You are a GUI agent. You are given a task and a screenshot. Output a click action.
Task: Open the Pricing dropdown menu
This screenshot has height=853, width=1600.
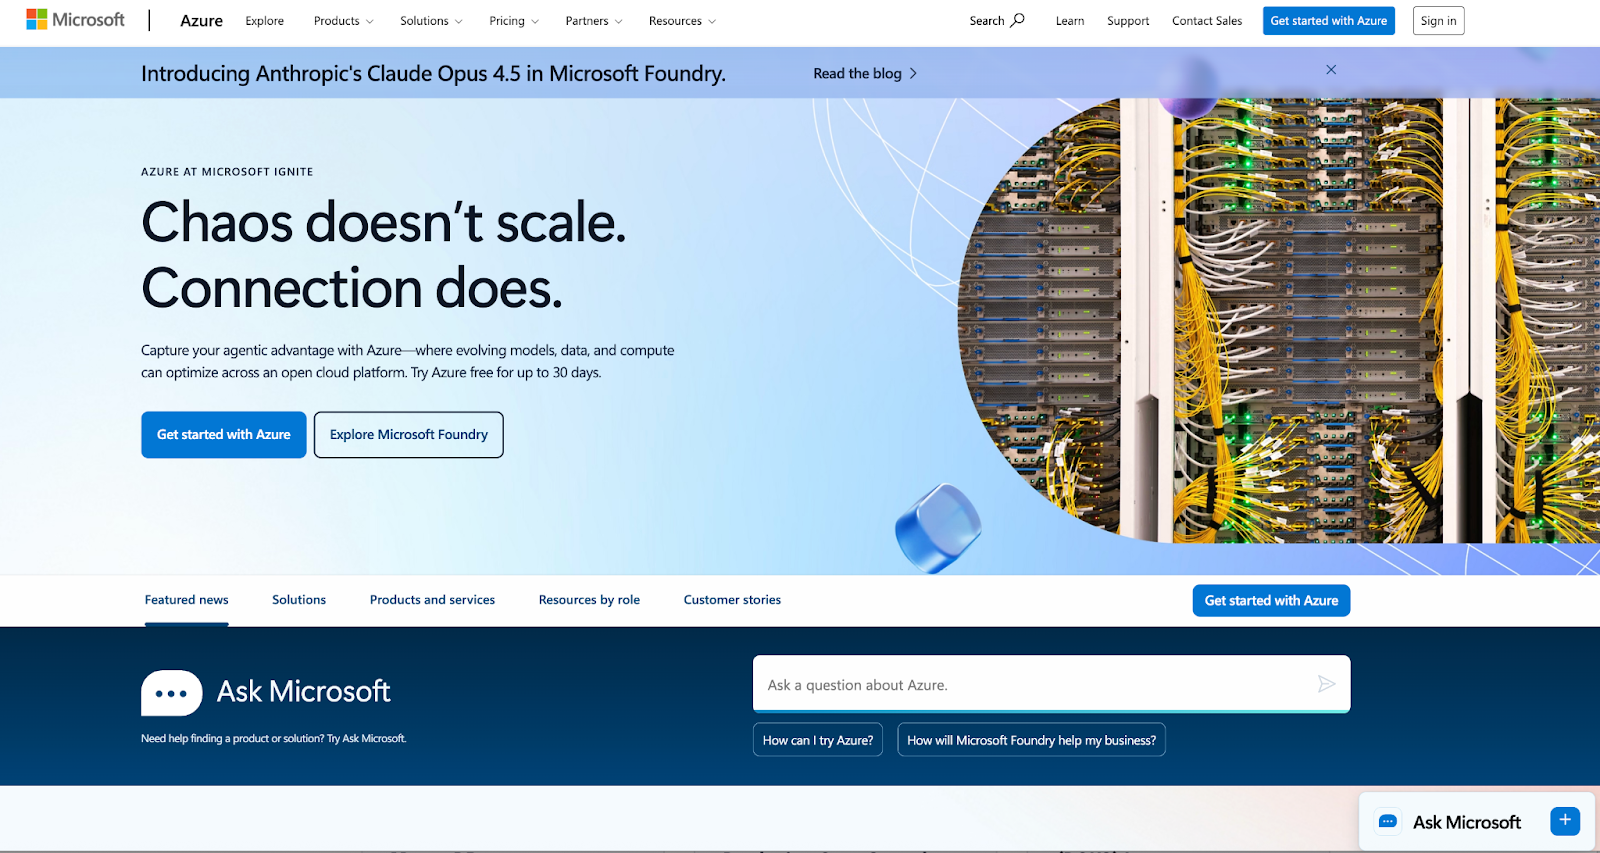click(514, 21)
